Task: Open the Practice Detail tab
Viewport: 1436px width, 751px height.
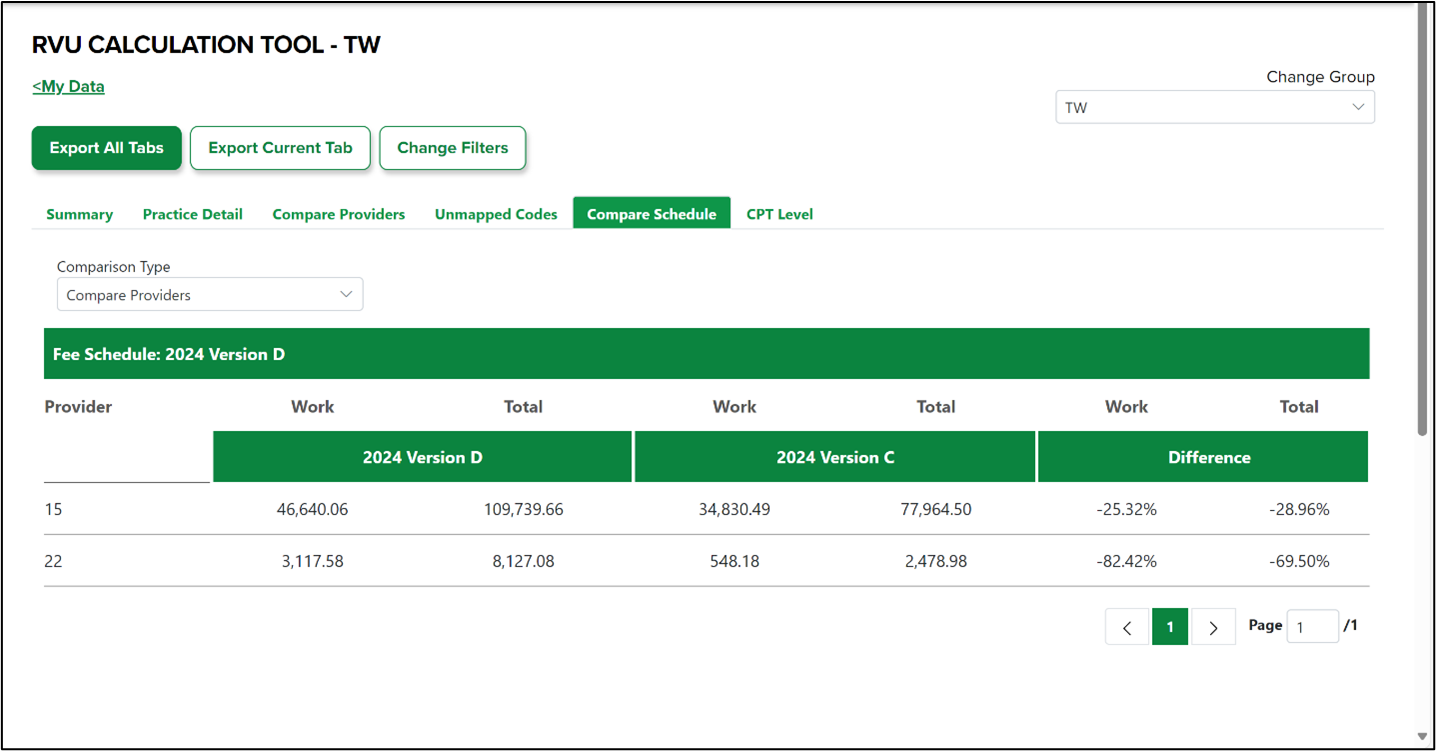Action: pos(192,214)
